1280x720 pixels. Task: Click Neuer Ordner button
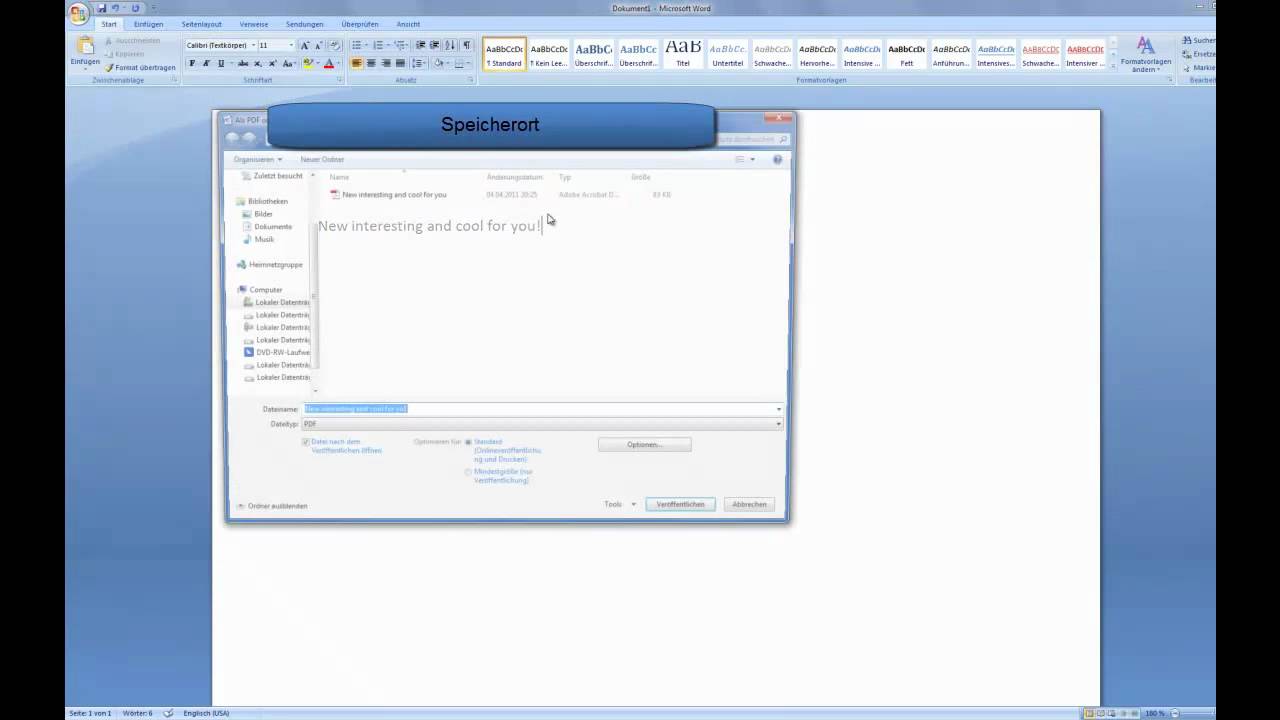[x=322, y=159]
